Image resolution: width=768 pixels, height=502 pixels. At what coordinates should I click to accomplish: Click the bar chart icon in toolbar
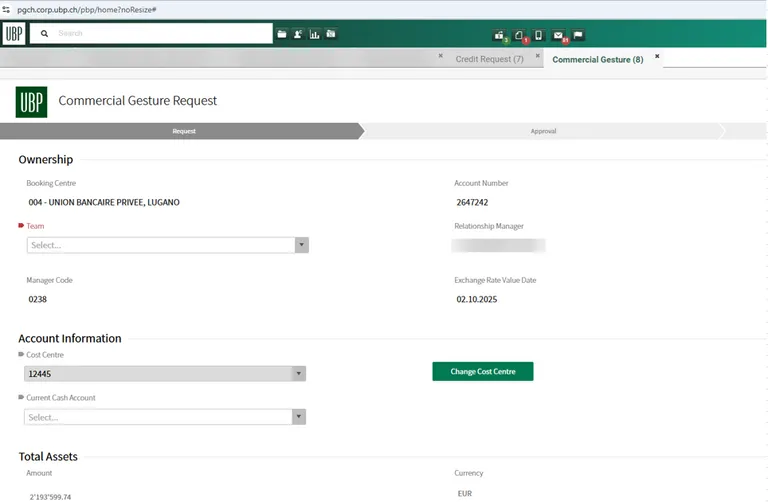pyautogui.click(x=314, y=34)
